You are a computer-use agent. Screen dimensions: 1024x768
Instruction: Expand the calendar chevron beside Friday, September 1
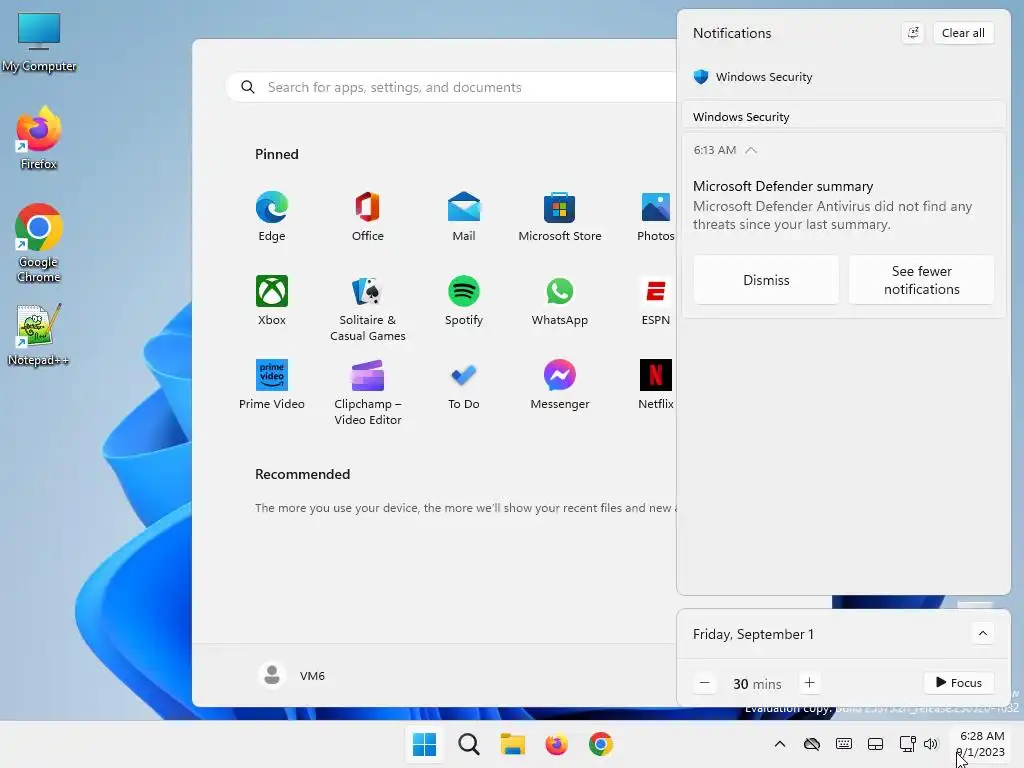click(982, 633)
